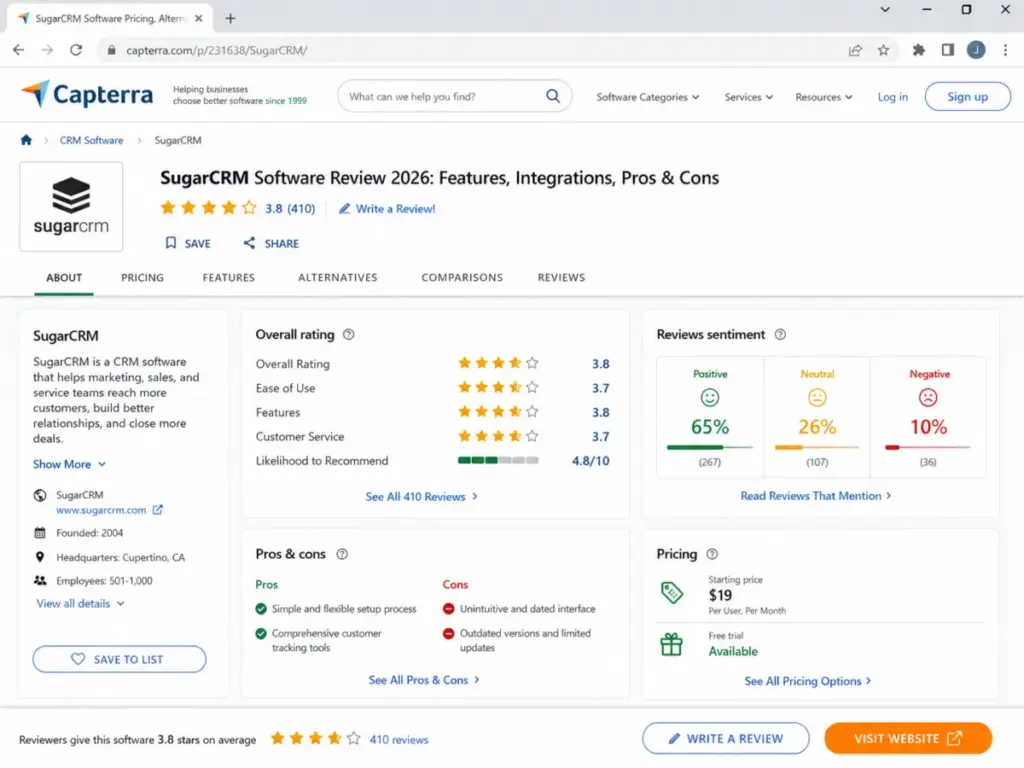Open the tab search chevron in title bar

885,9
